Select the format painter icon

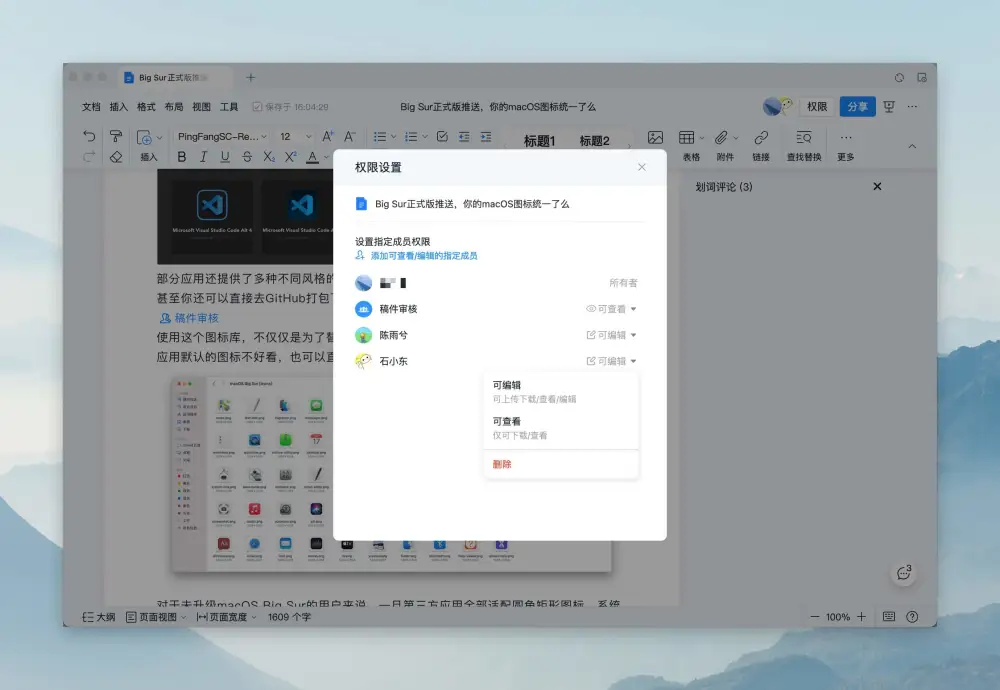115,136
